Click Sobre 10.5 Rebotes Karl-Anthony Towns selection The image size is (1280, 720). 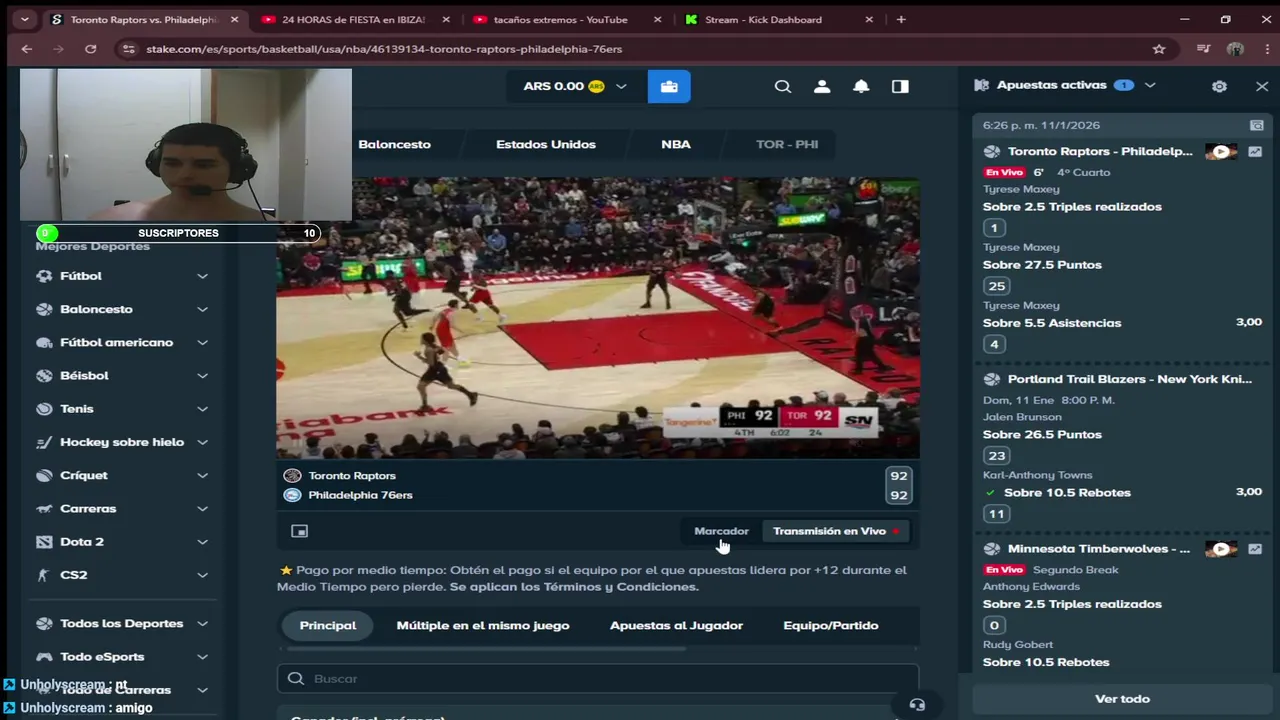tap(1067, 493)
